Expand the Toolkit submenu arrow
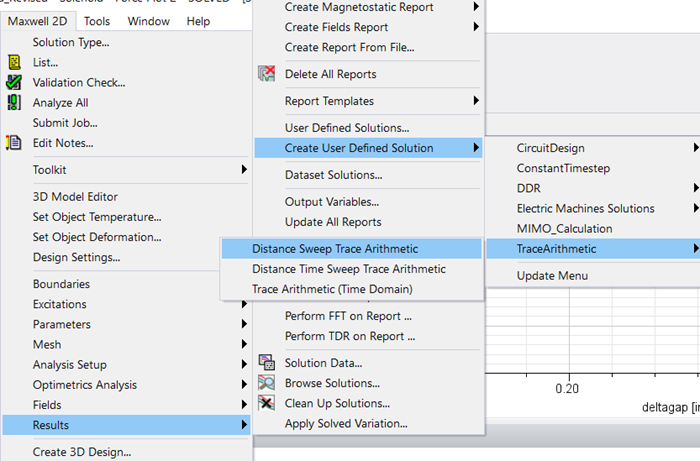The image size is (700, 461). pyautogui.click(x=244, y=169)
